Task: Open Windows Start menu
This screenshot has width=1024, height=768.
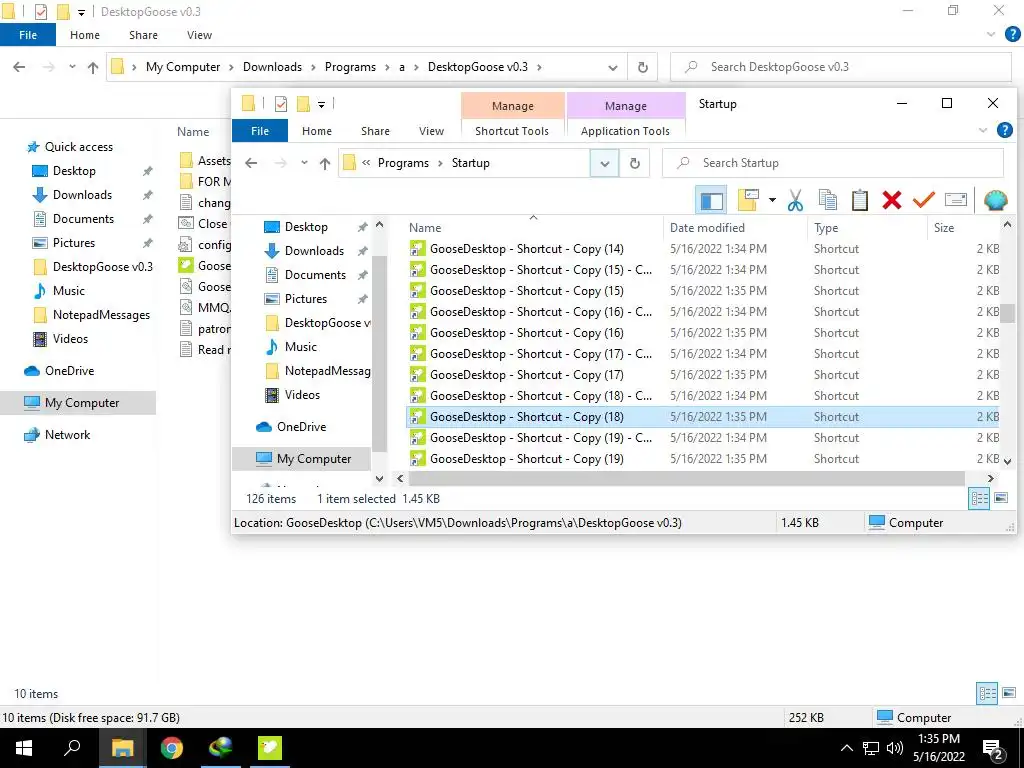Action: [x=24, y=748]
